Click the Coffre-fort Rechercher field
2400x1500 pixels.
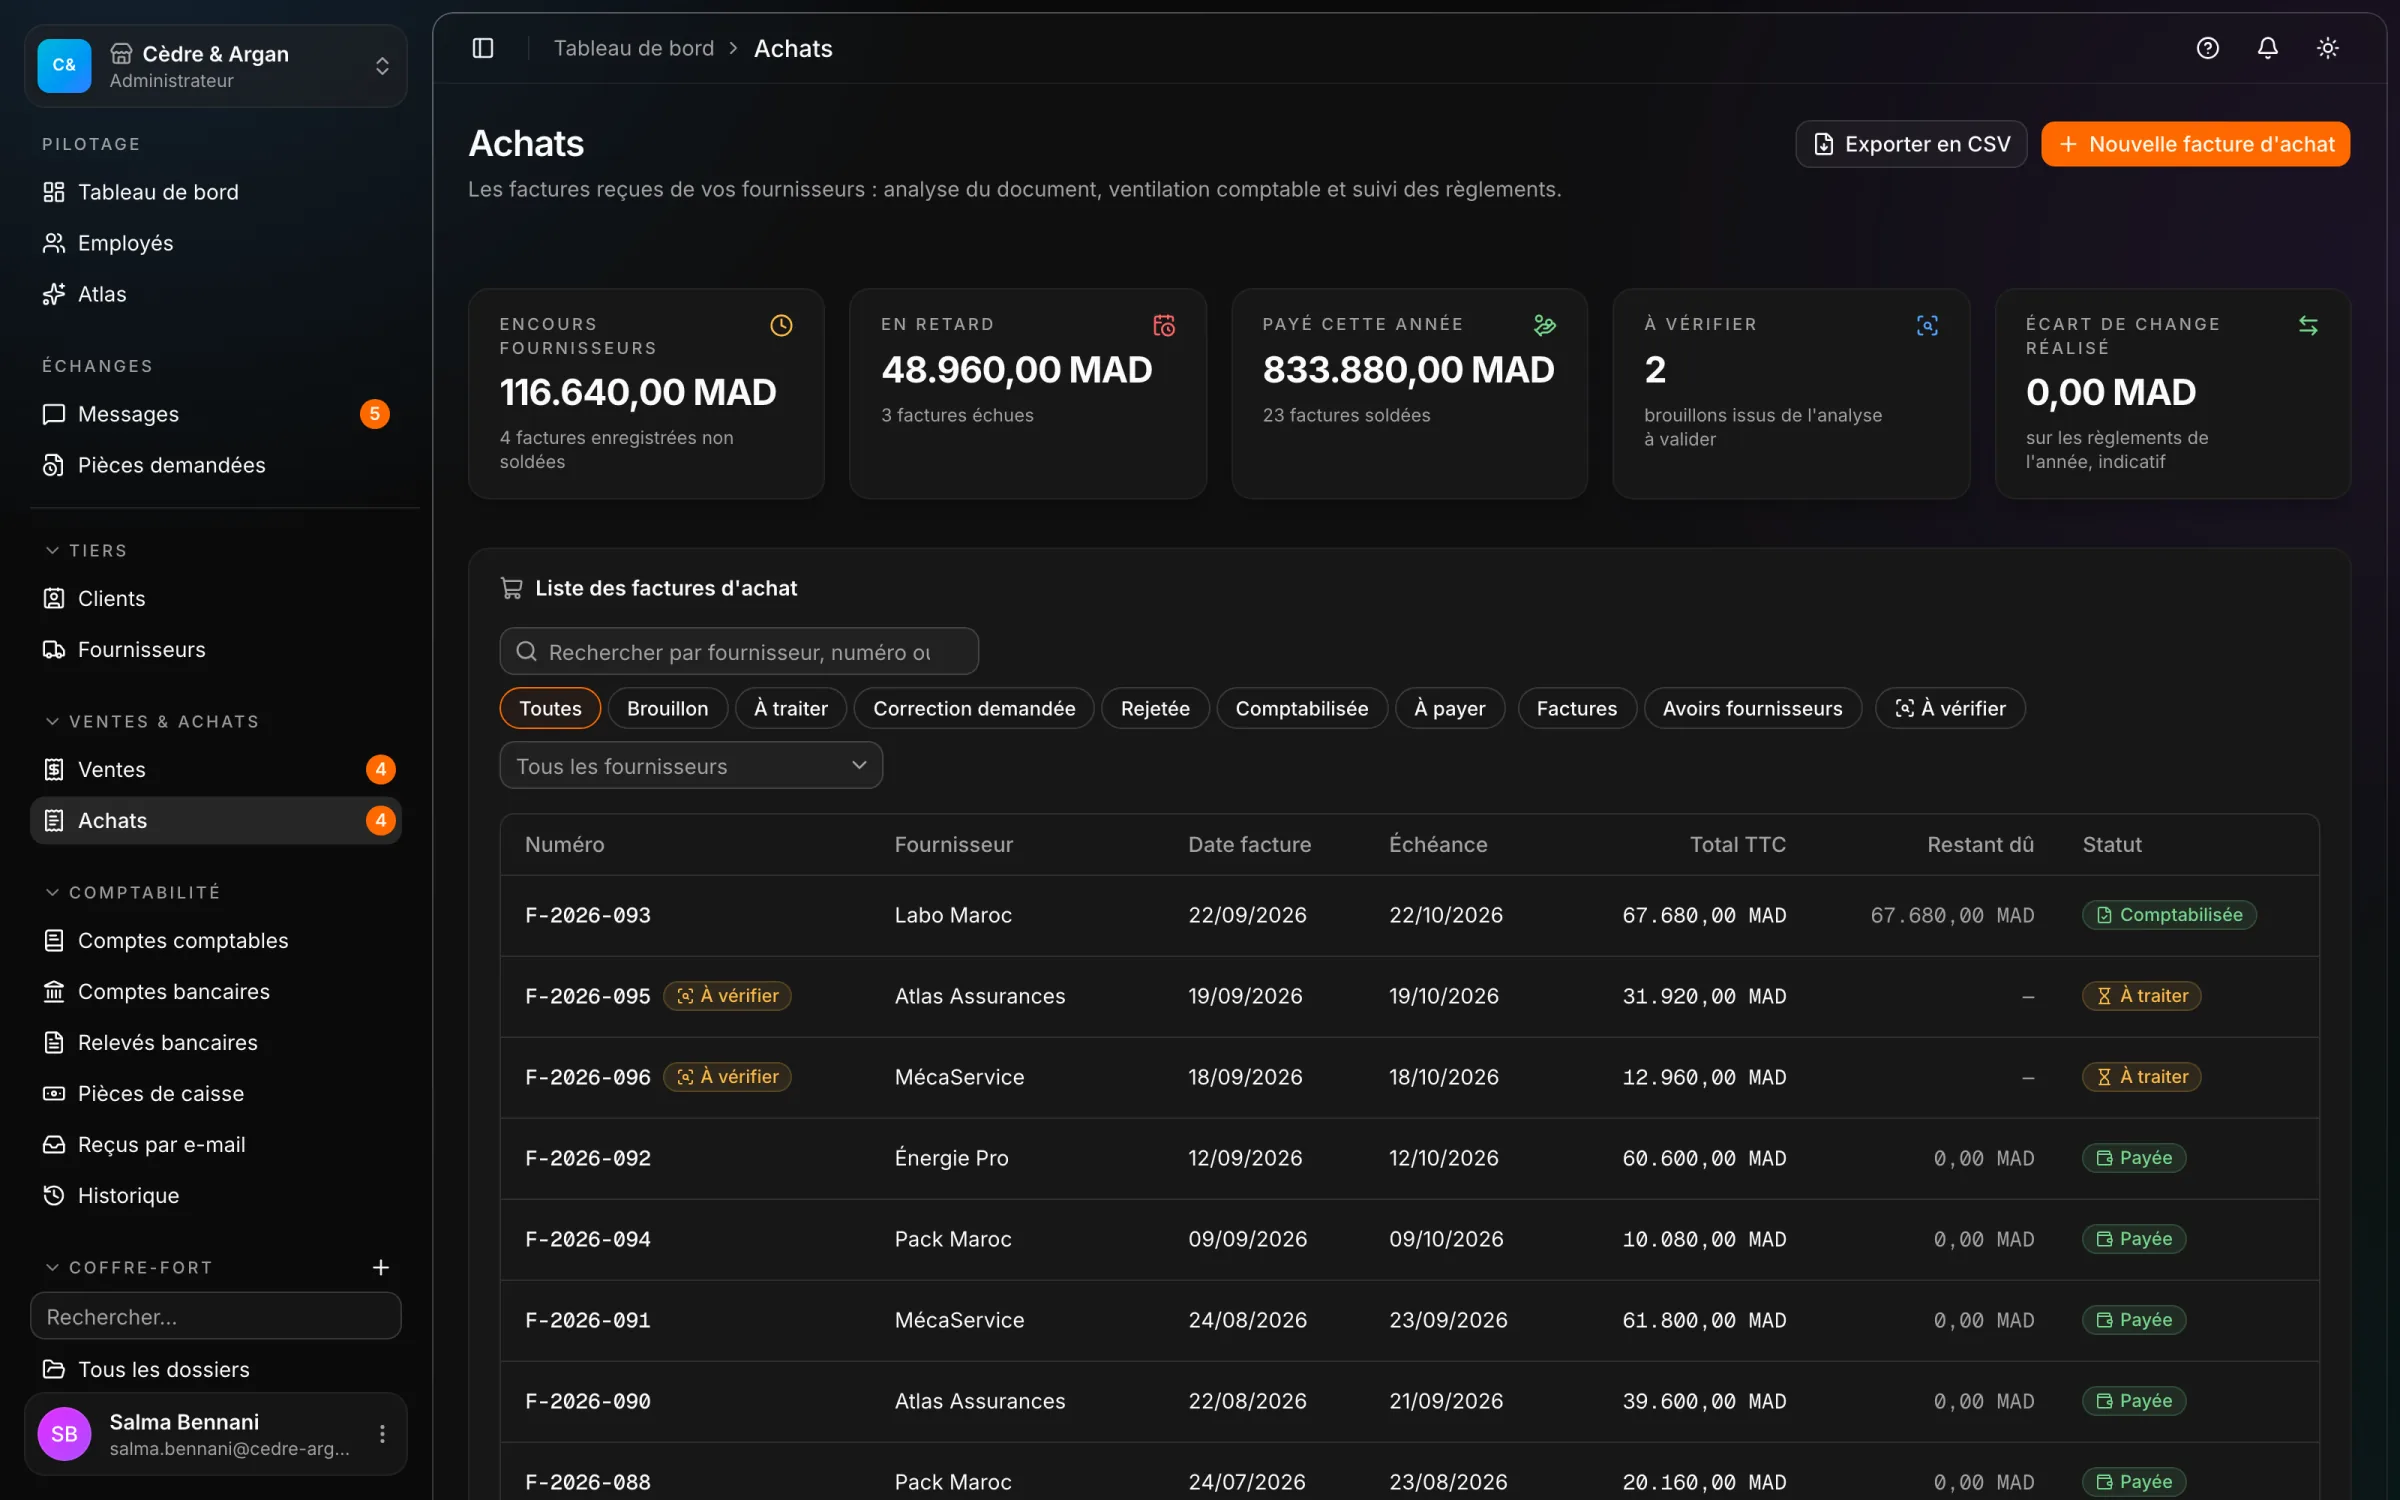[x=215, y=1316]
